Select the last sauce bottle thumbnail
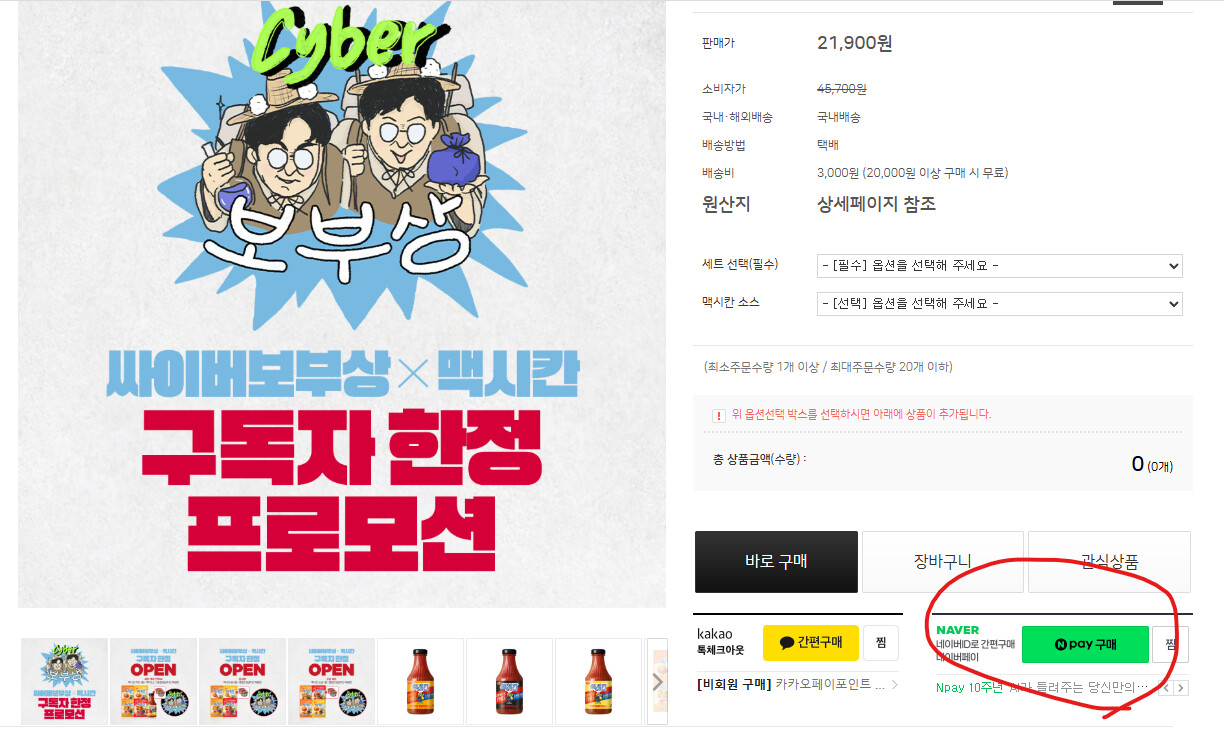Screen dimensions: 1224x731 [598, 682]
